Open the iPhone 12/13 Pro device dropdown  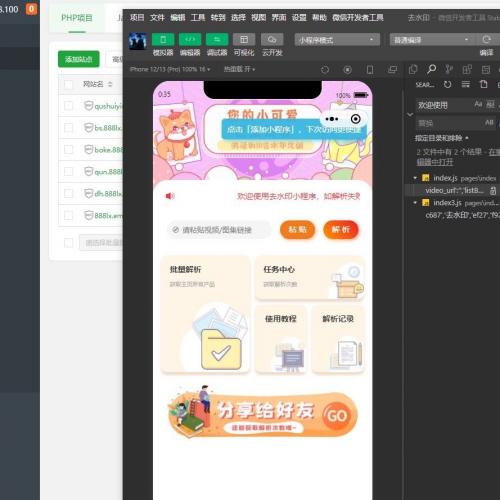pos(170,69)
